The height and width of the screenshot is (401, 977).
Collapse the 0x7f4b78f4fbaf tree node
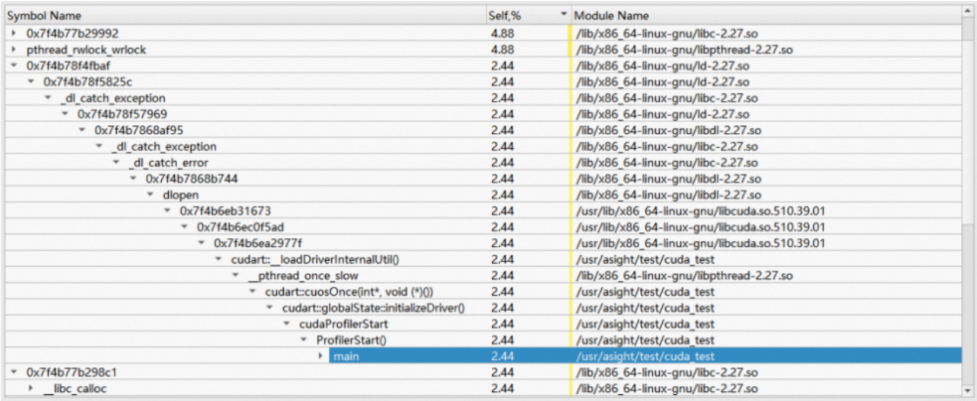click(14, 66)
